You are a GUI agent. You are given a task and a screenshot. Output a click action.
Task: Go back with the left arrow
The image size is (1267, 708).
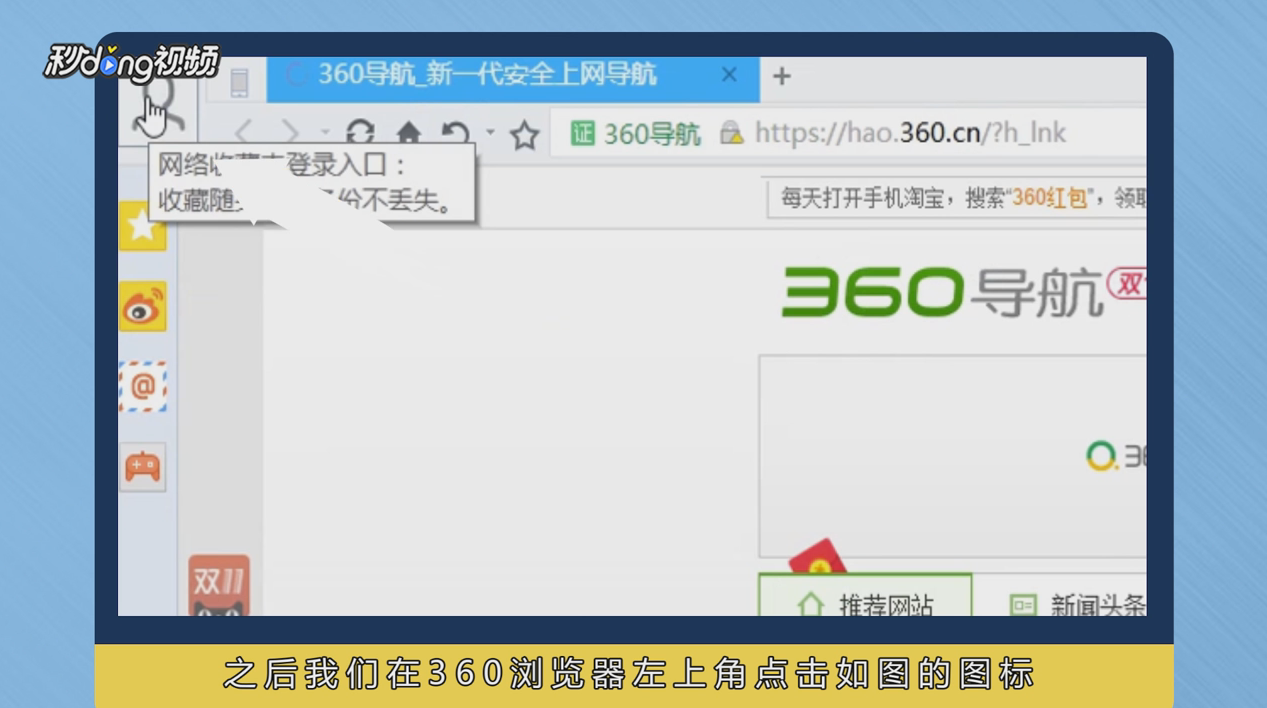click(243, 133)
